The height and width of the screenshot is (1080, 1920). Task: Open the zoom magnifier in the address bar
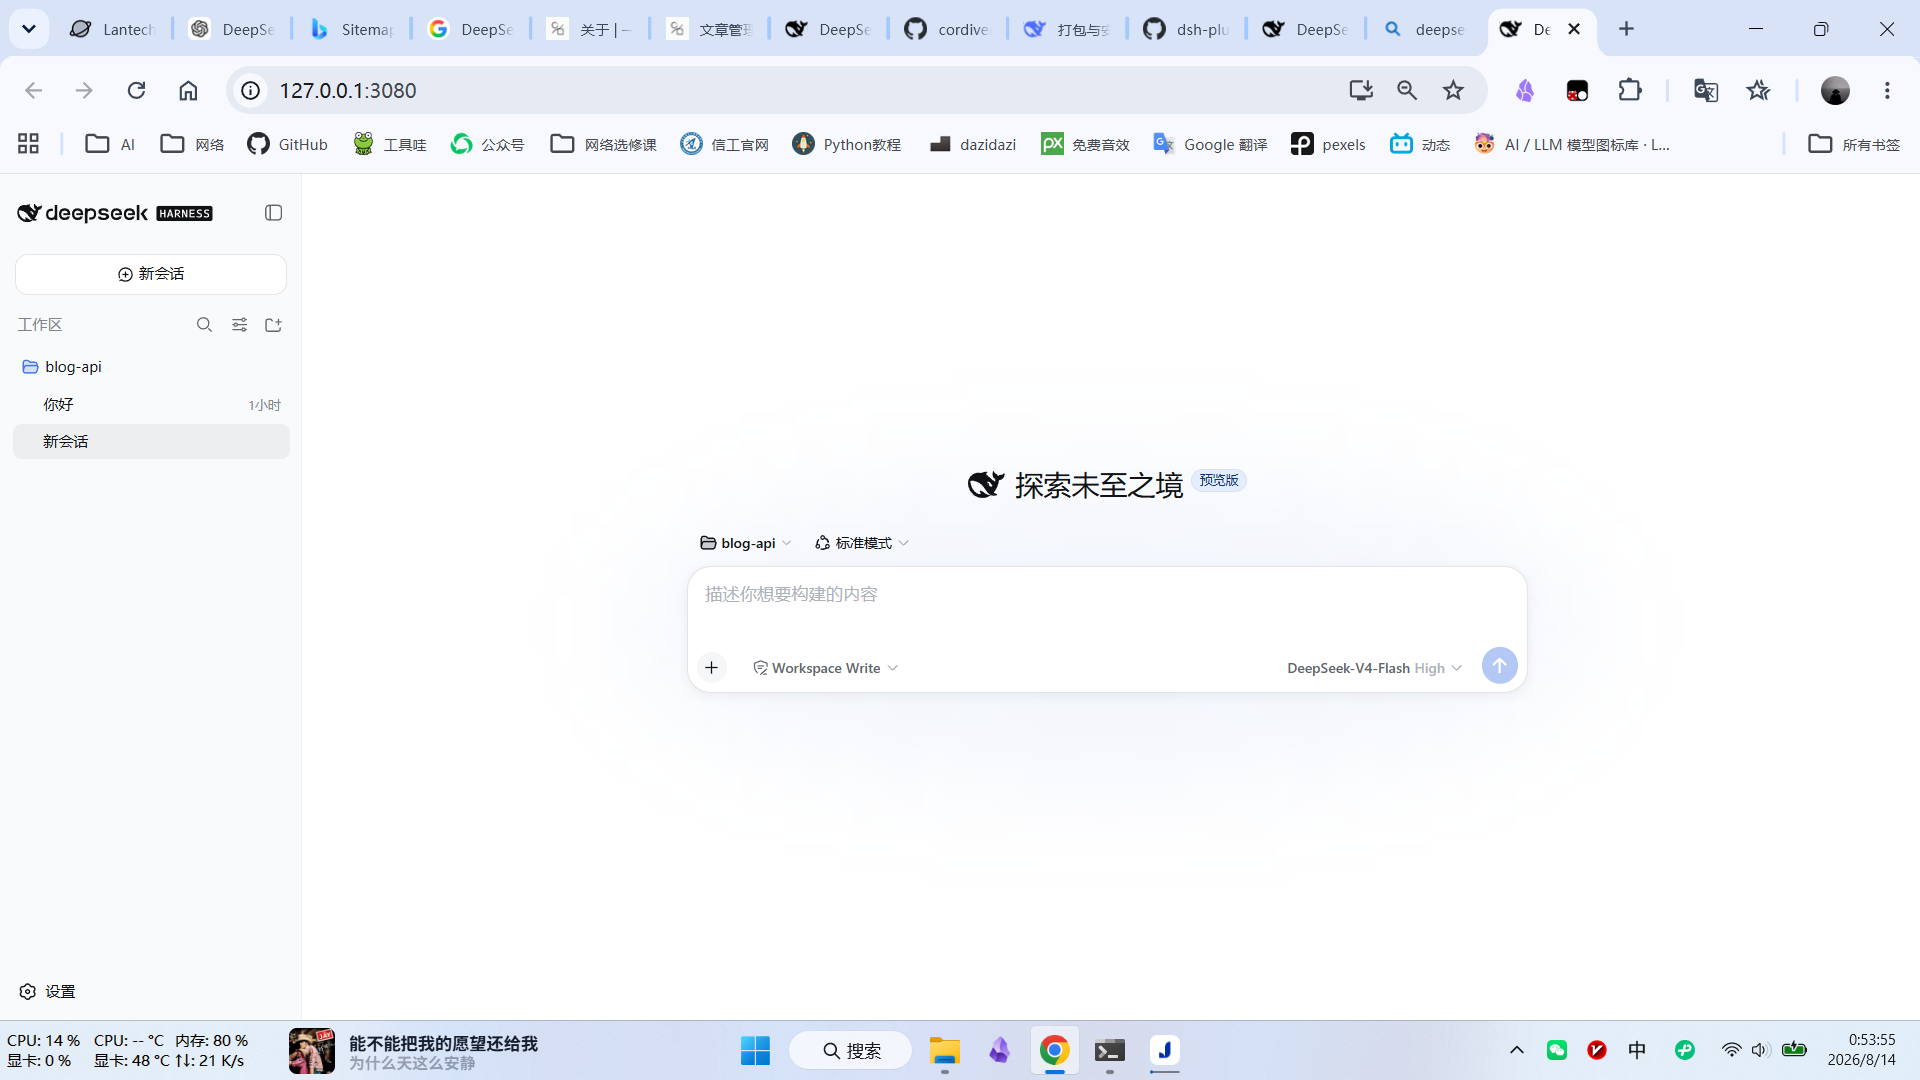tap(1407, 90)
